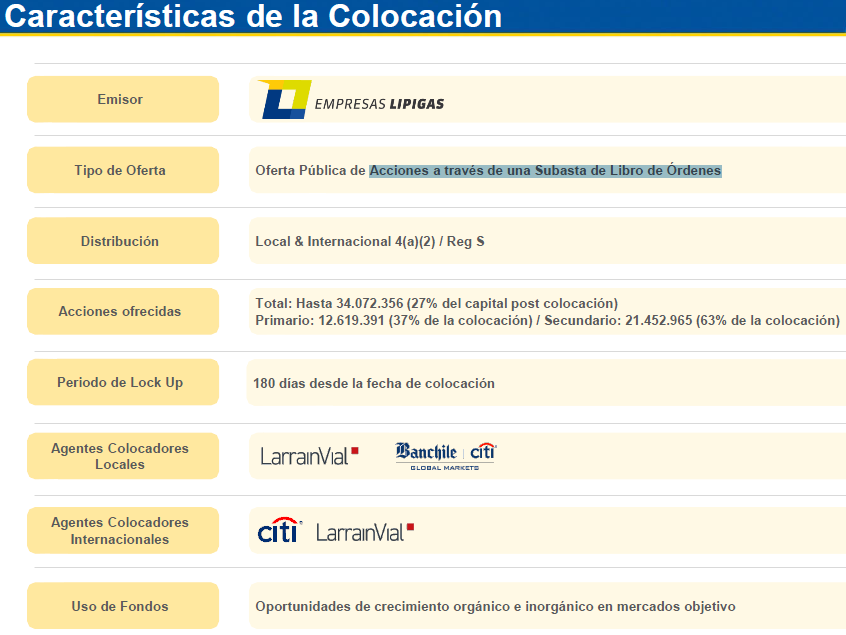Select the Emisor label box
846x635 pixels.
pyautogui.click(x=122, y=99)
